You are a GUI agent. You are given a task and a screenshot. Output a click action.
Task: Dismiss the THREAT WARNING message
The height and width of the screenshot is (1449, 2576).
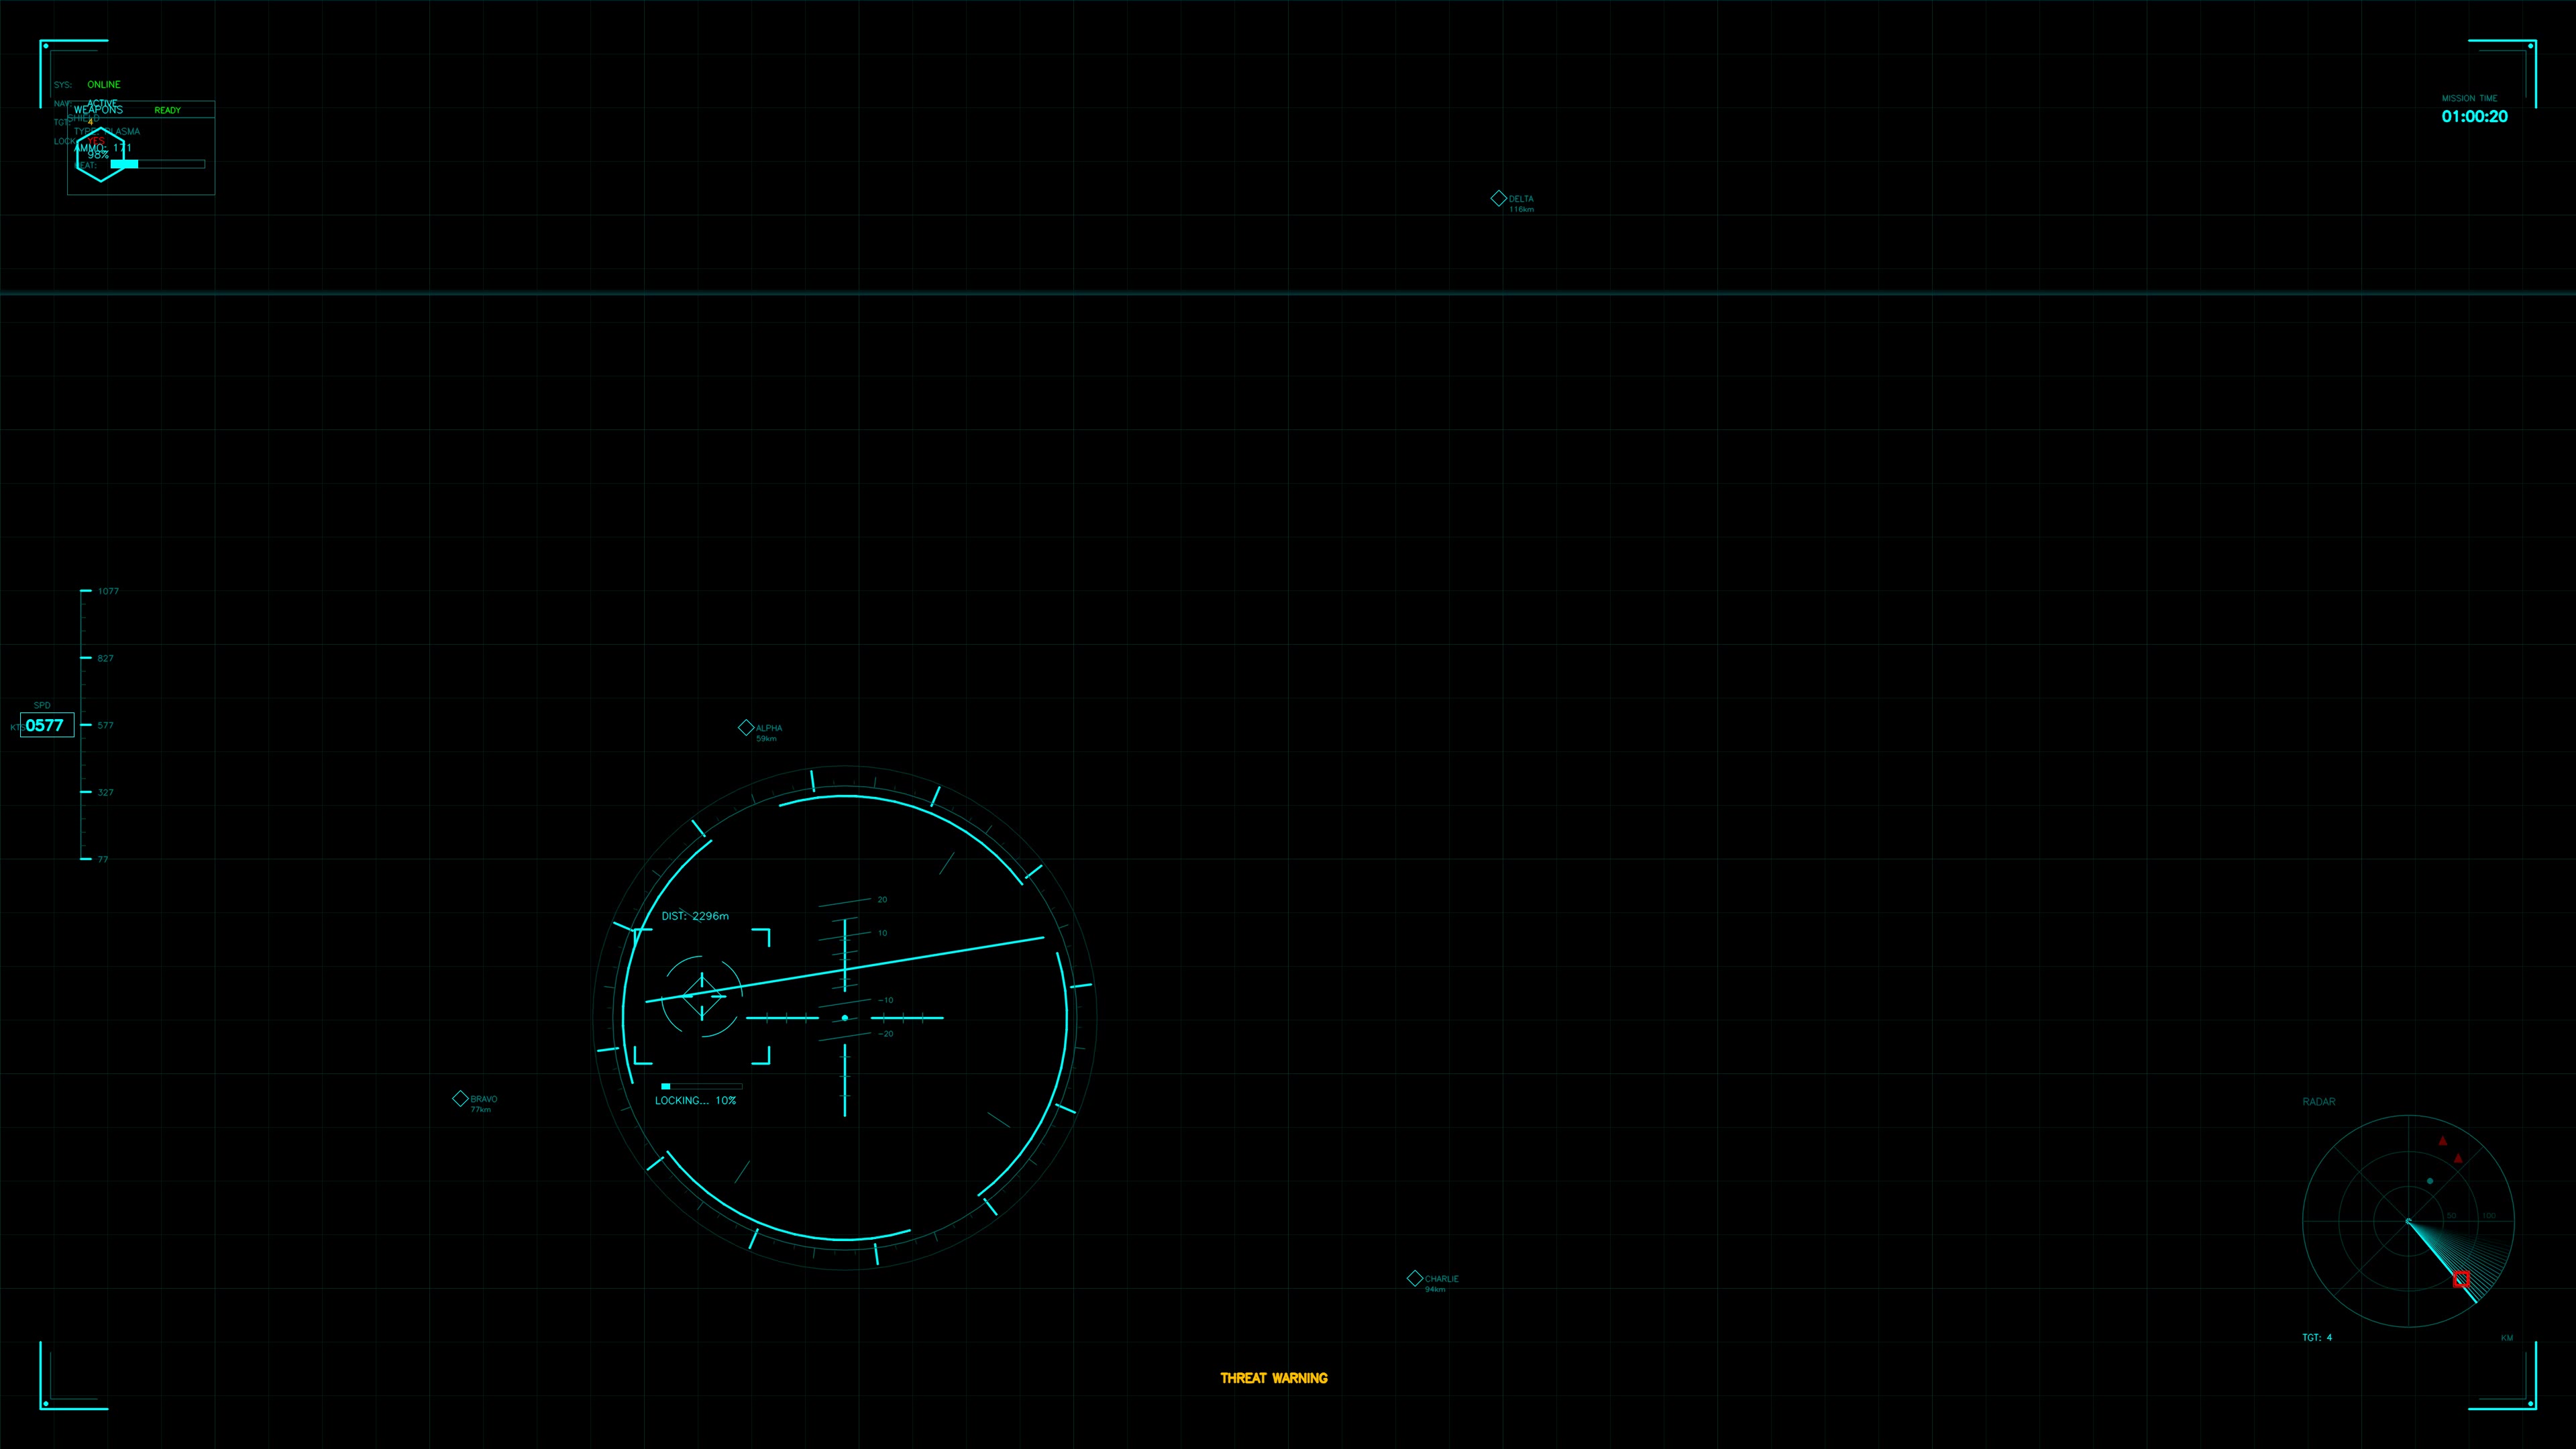pyautogui.click(x=1274, y=1377)
